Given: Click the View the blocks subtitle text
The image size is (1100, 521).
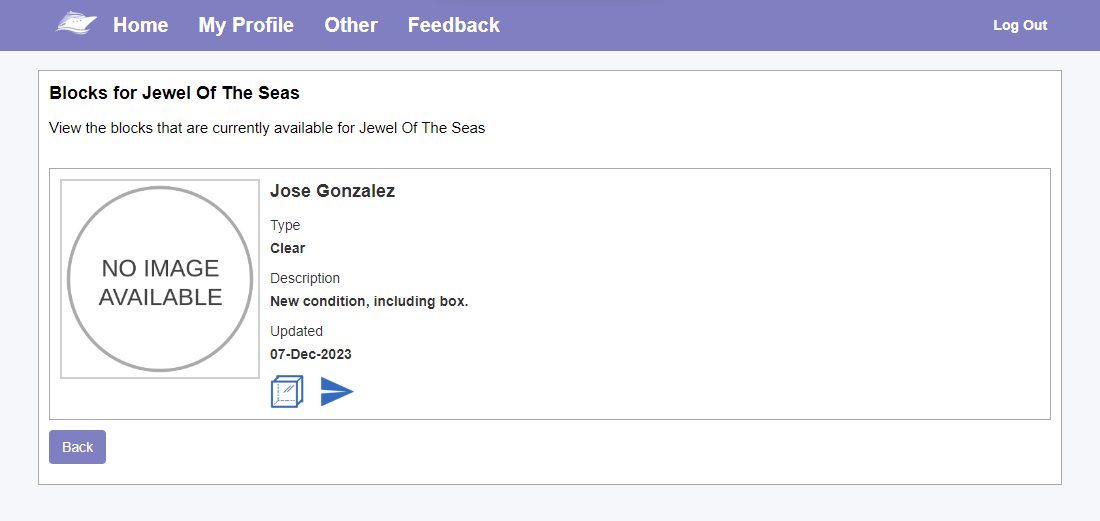Looking at the screenshot, I should (267, 128).
